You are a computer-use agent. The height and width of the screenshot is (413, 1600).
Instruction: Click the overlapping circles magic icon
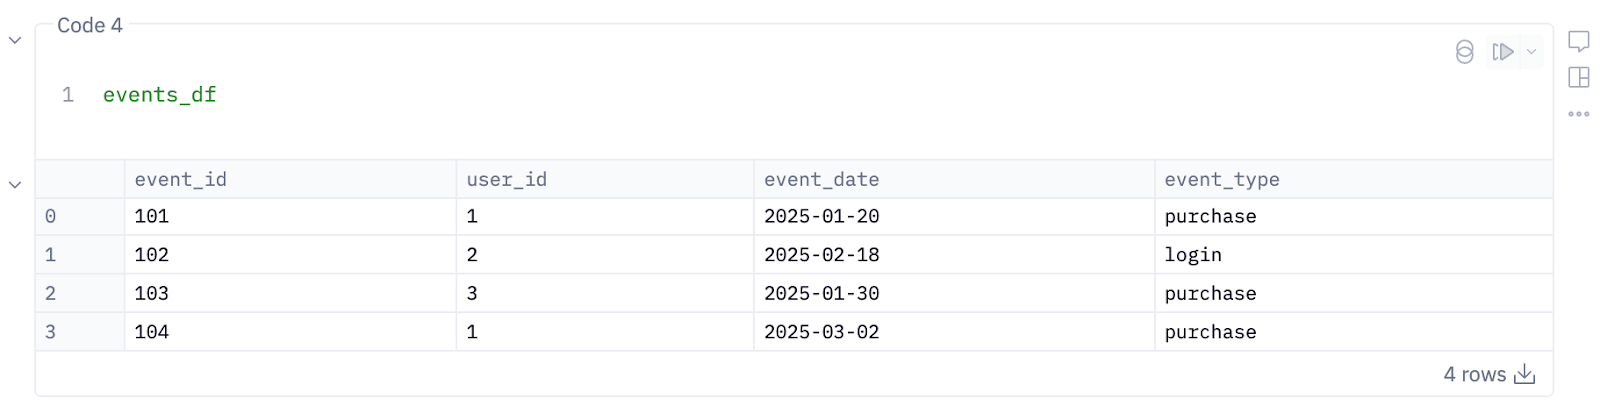1464,52
